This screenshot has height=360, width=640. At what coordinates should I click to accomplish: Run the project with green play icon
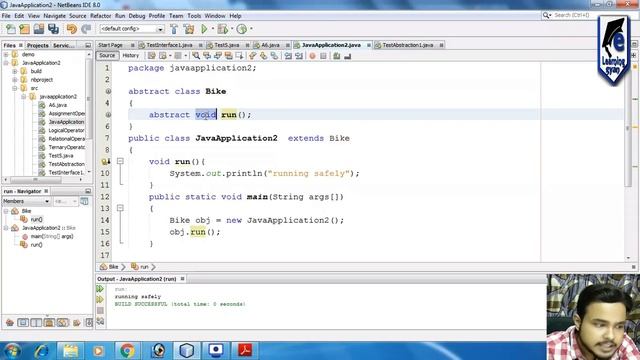(204, 29)
